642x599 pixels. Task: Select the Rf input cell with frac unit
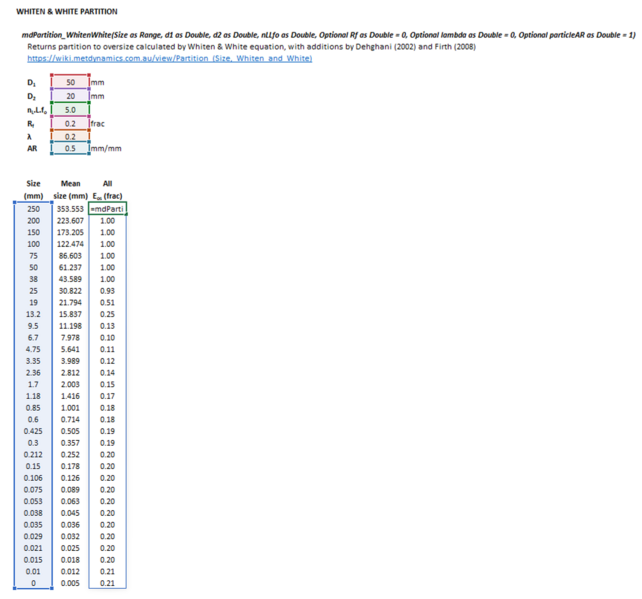[x=70, y=122]
